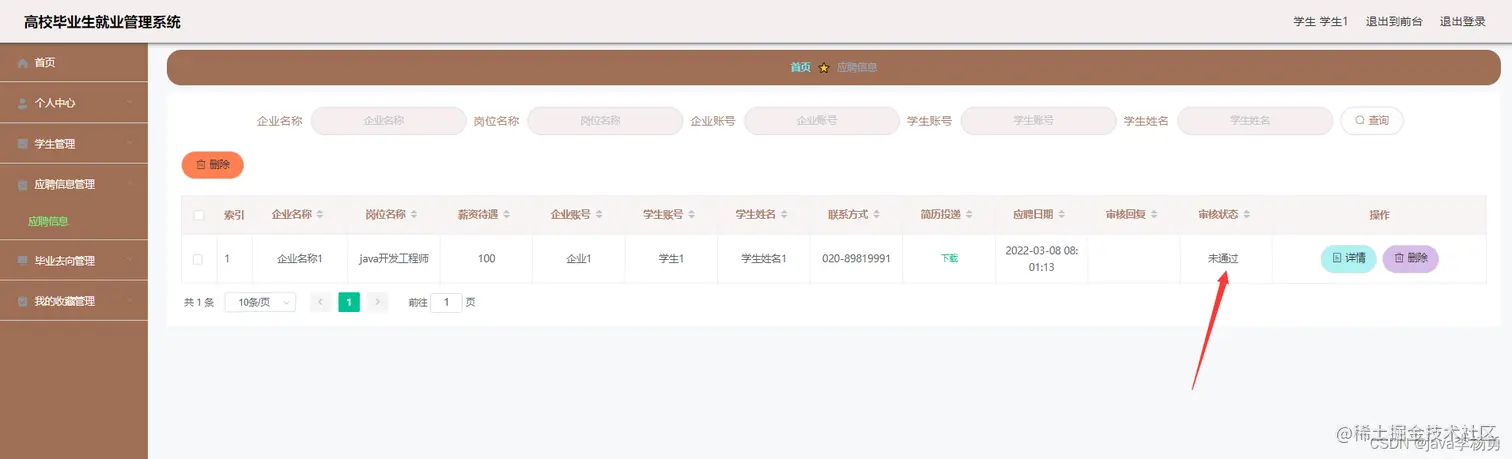The height and width of the screenshot is (459, 1512).
Task: Click the 高校毕业生就业管理系统 title
Action: point(102,22)
